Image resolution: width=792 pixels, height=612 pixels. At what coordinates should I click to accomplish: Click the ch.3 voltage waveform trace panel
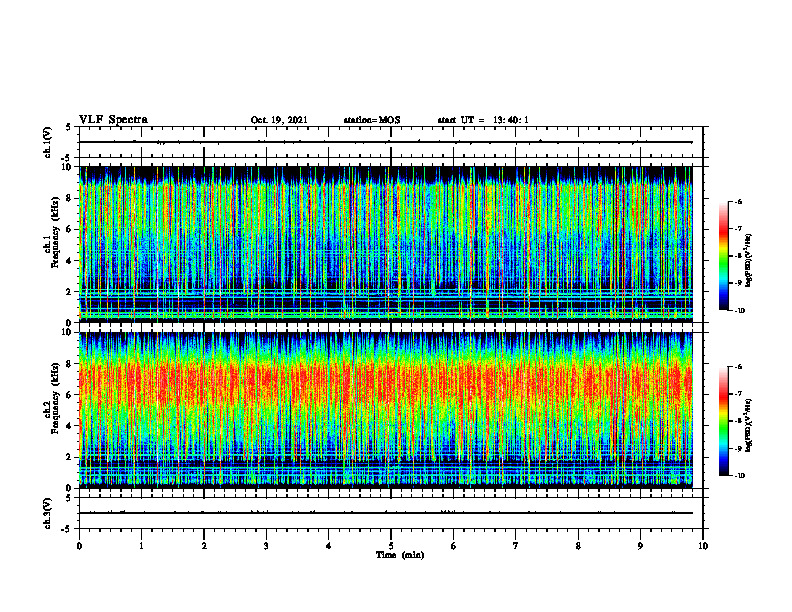pos(391,513)
